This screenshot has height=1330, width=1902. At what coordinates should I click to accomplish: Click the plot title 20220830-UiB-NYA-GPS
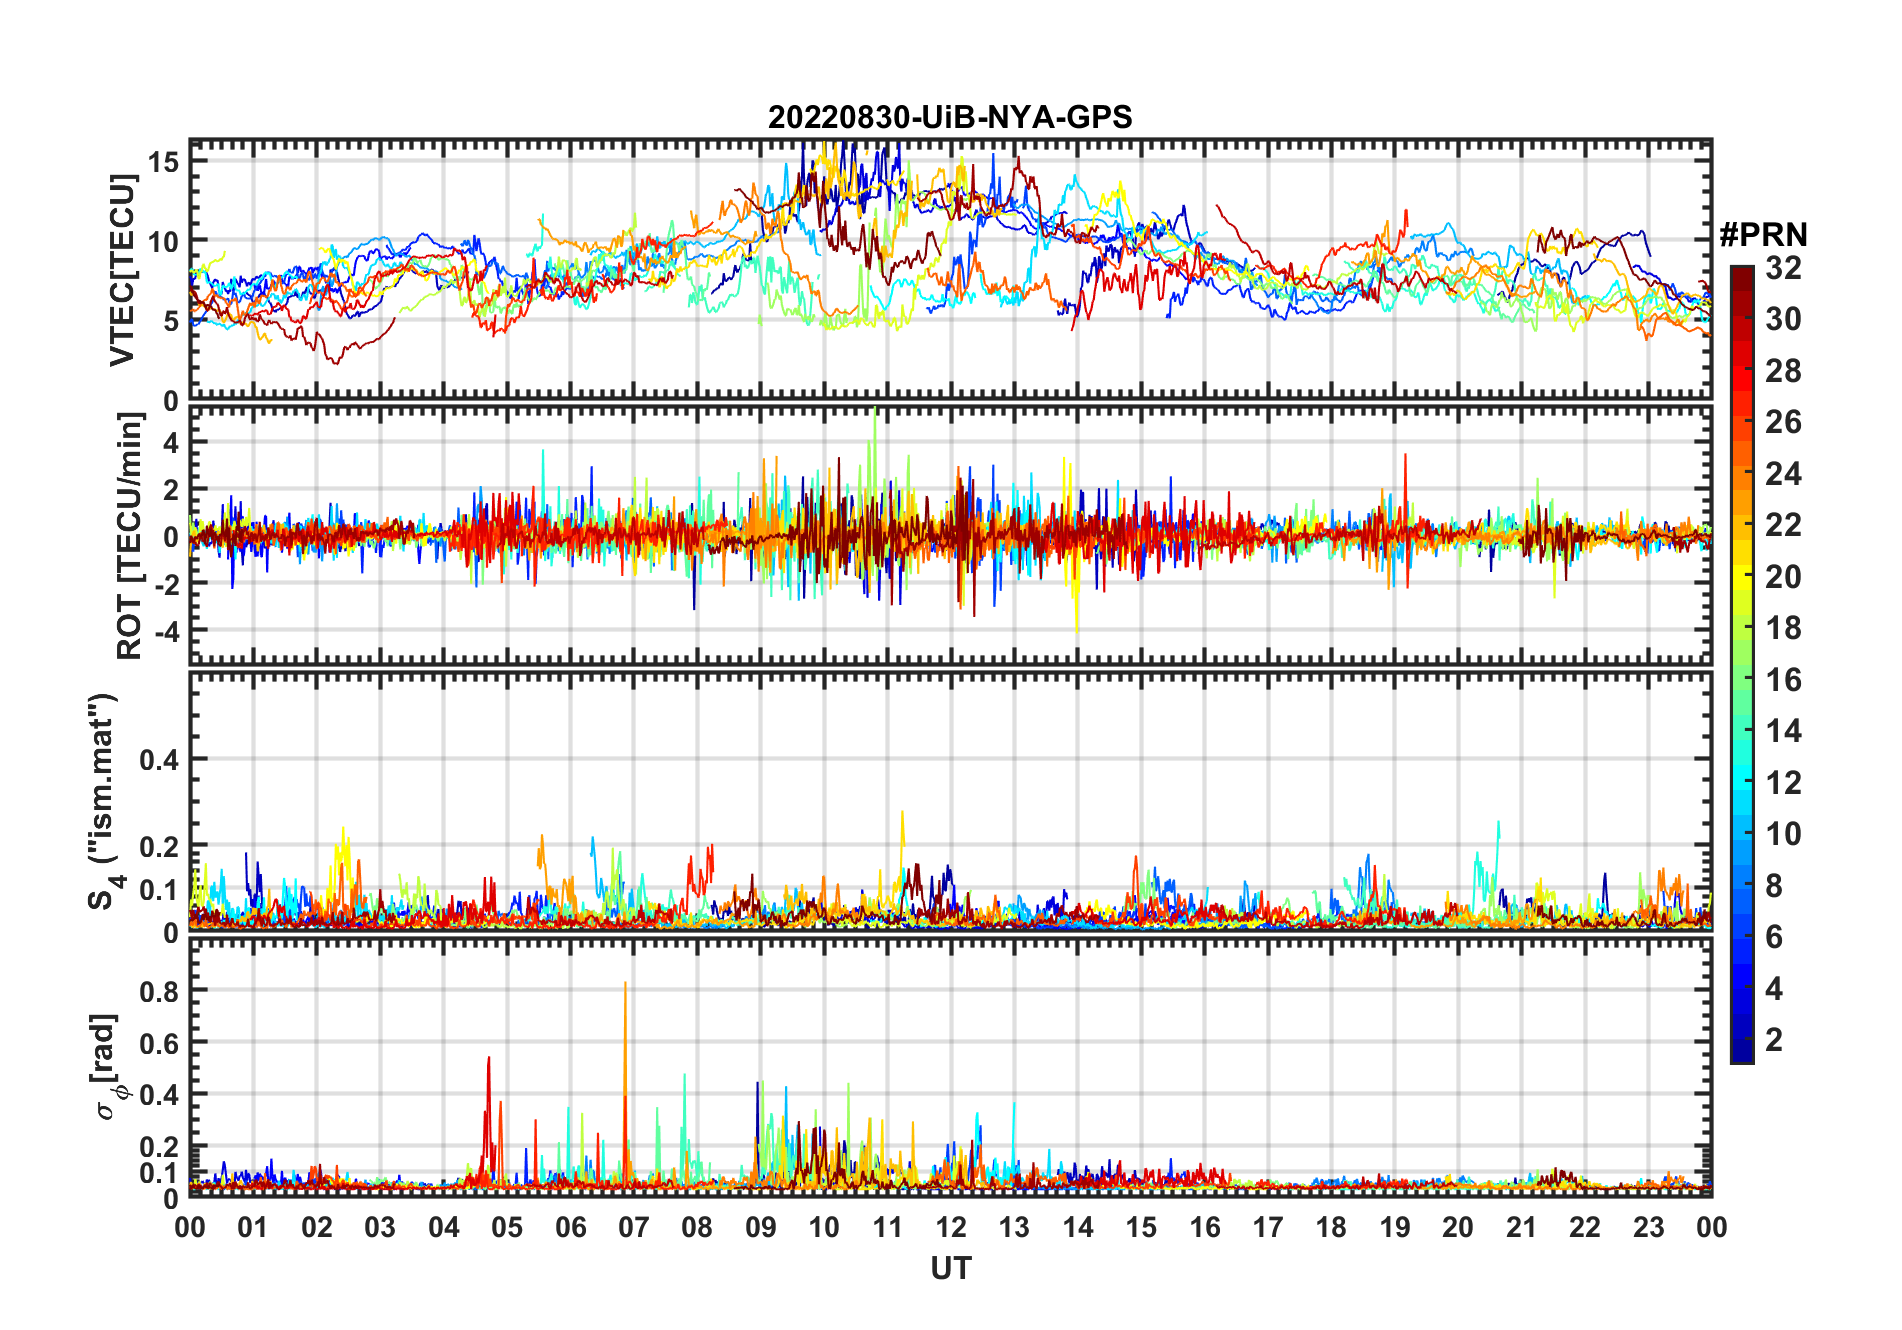[x=950, y=117]
